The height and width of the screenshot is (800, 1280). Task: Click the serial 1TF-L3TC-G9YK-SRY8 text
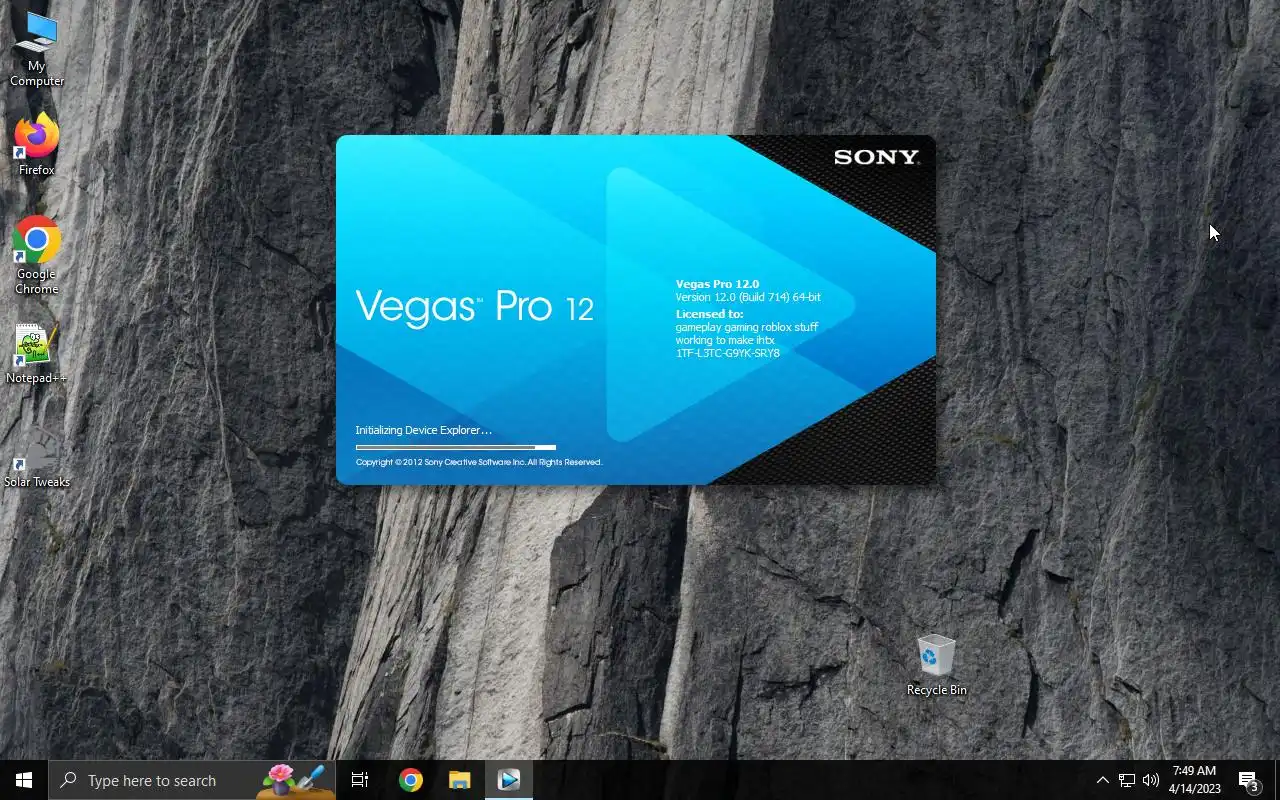pos(727,353)
